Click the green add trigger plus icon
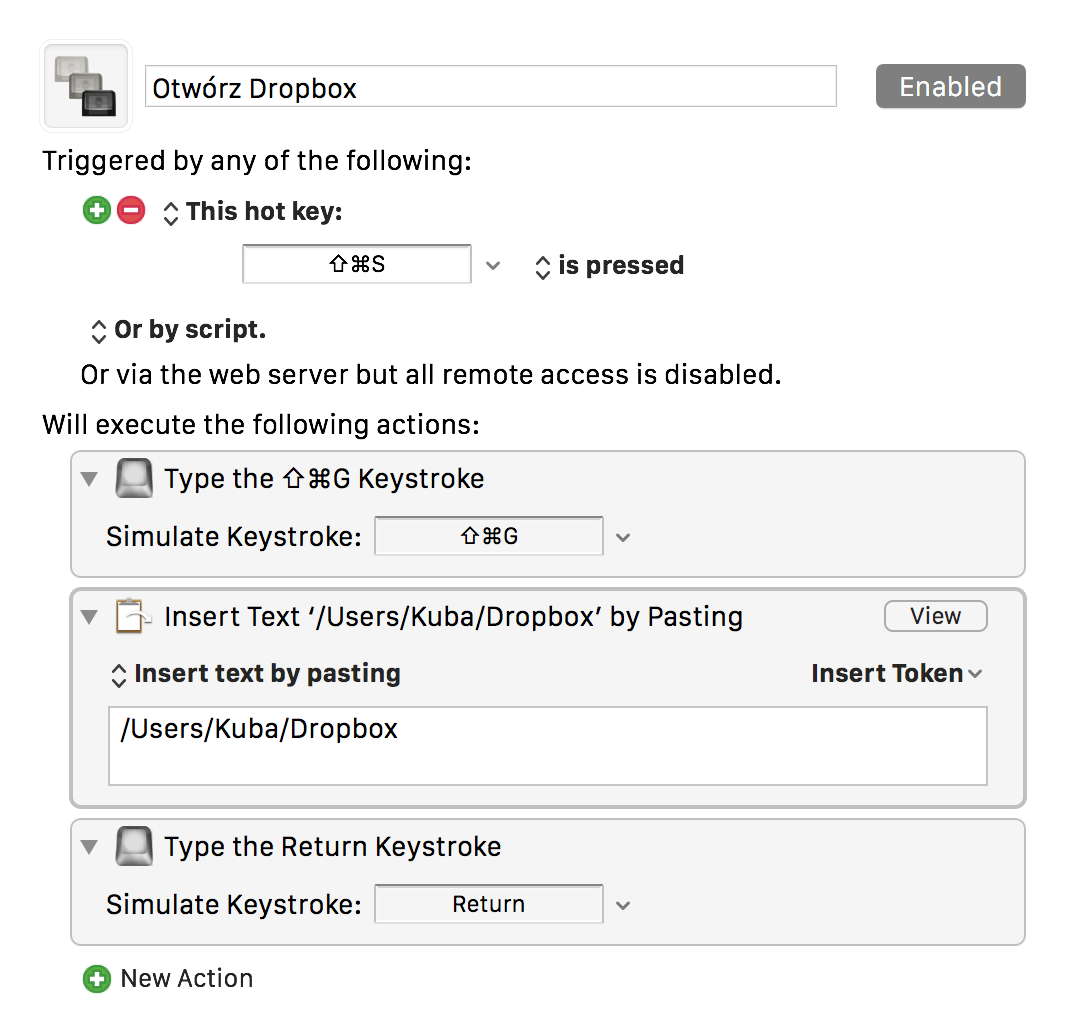Screen dimensions: 1068x1034 97,211
